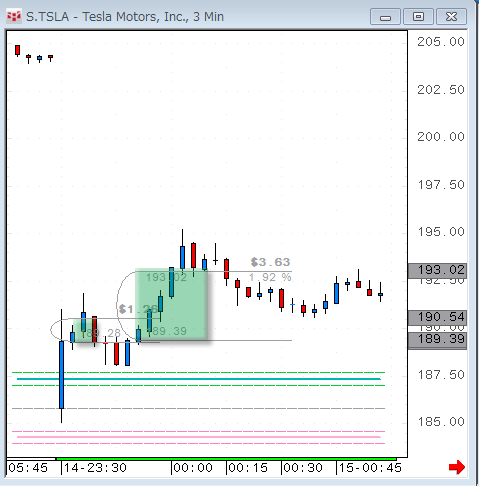Image resolution: width=479 pixels, height=486 pixels.
Task: Click the red scroll-right arrow
Action: tap(457, 467)
